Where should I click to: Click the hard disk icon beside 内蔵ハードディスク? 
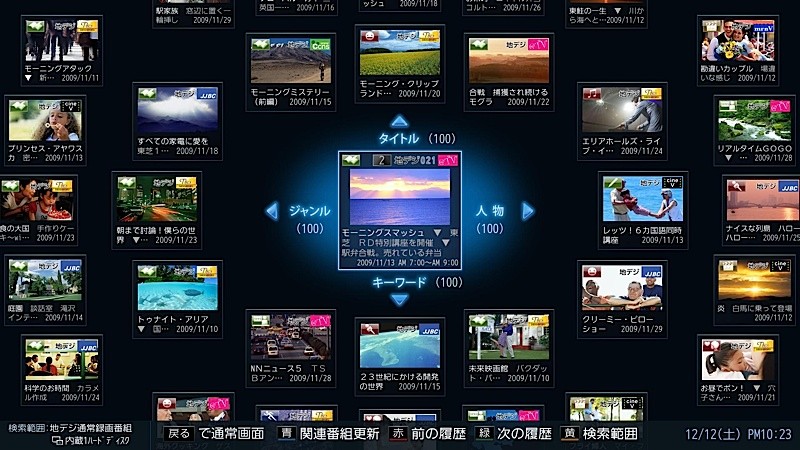tap(57, 440)
